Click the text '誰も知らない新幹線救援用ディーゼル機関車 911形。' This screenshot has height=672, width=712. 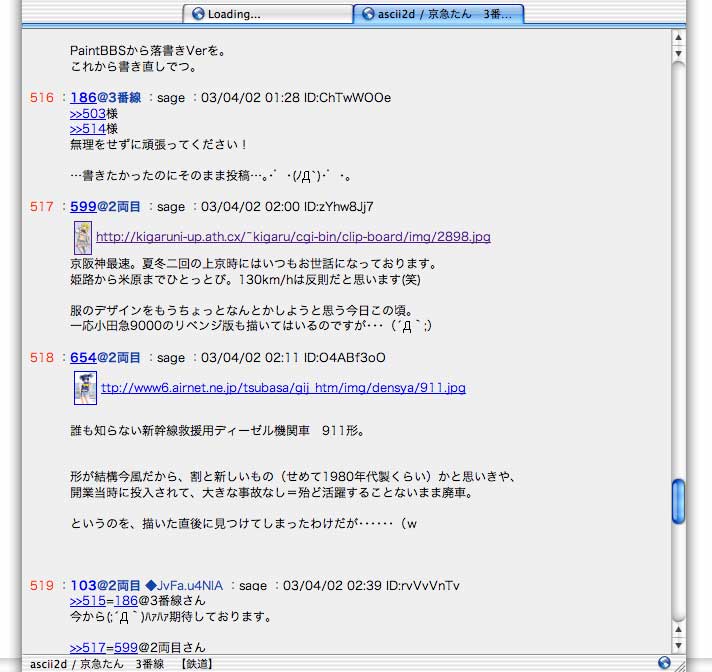pyautogui.click(x=217, y=430)
